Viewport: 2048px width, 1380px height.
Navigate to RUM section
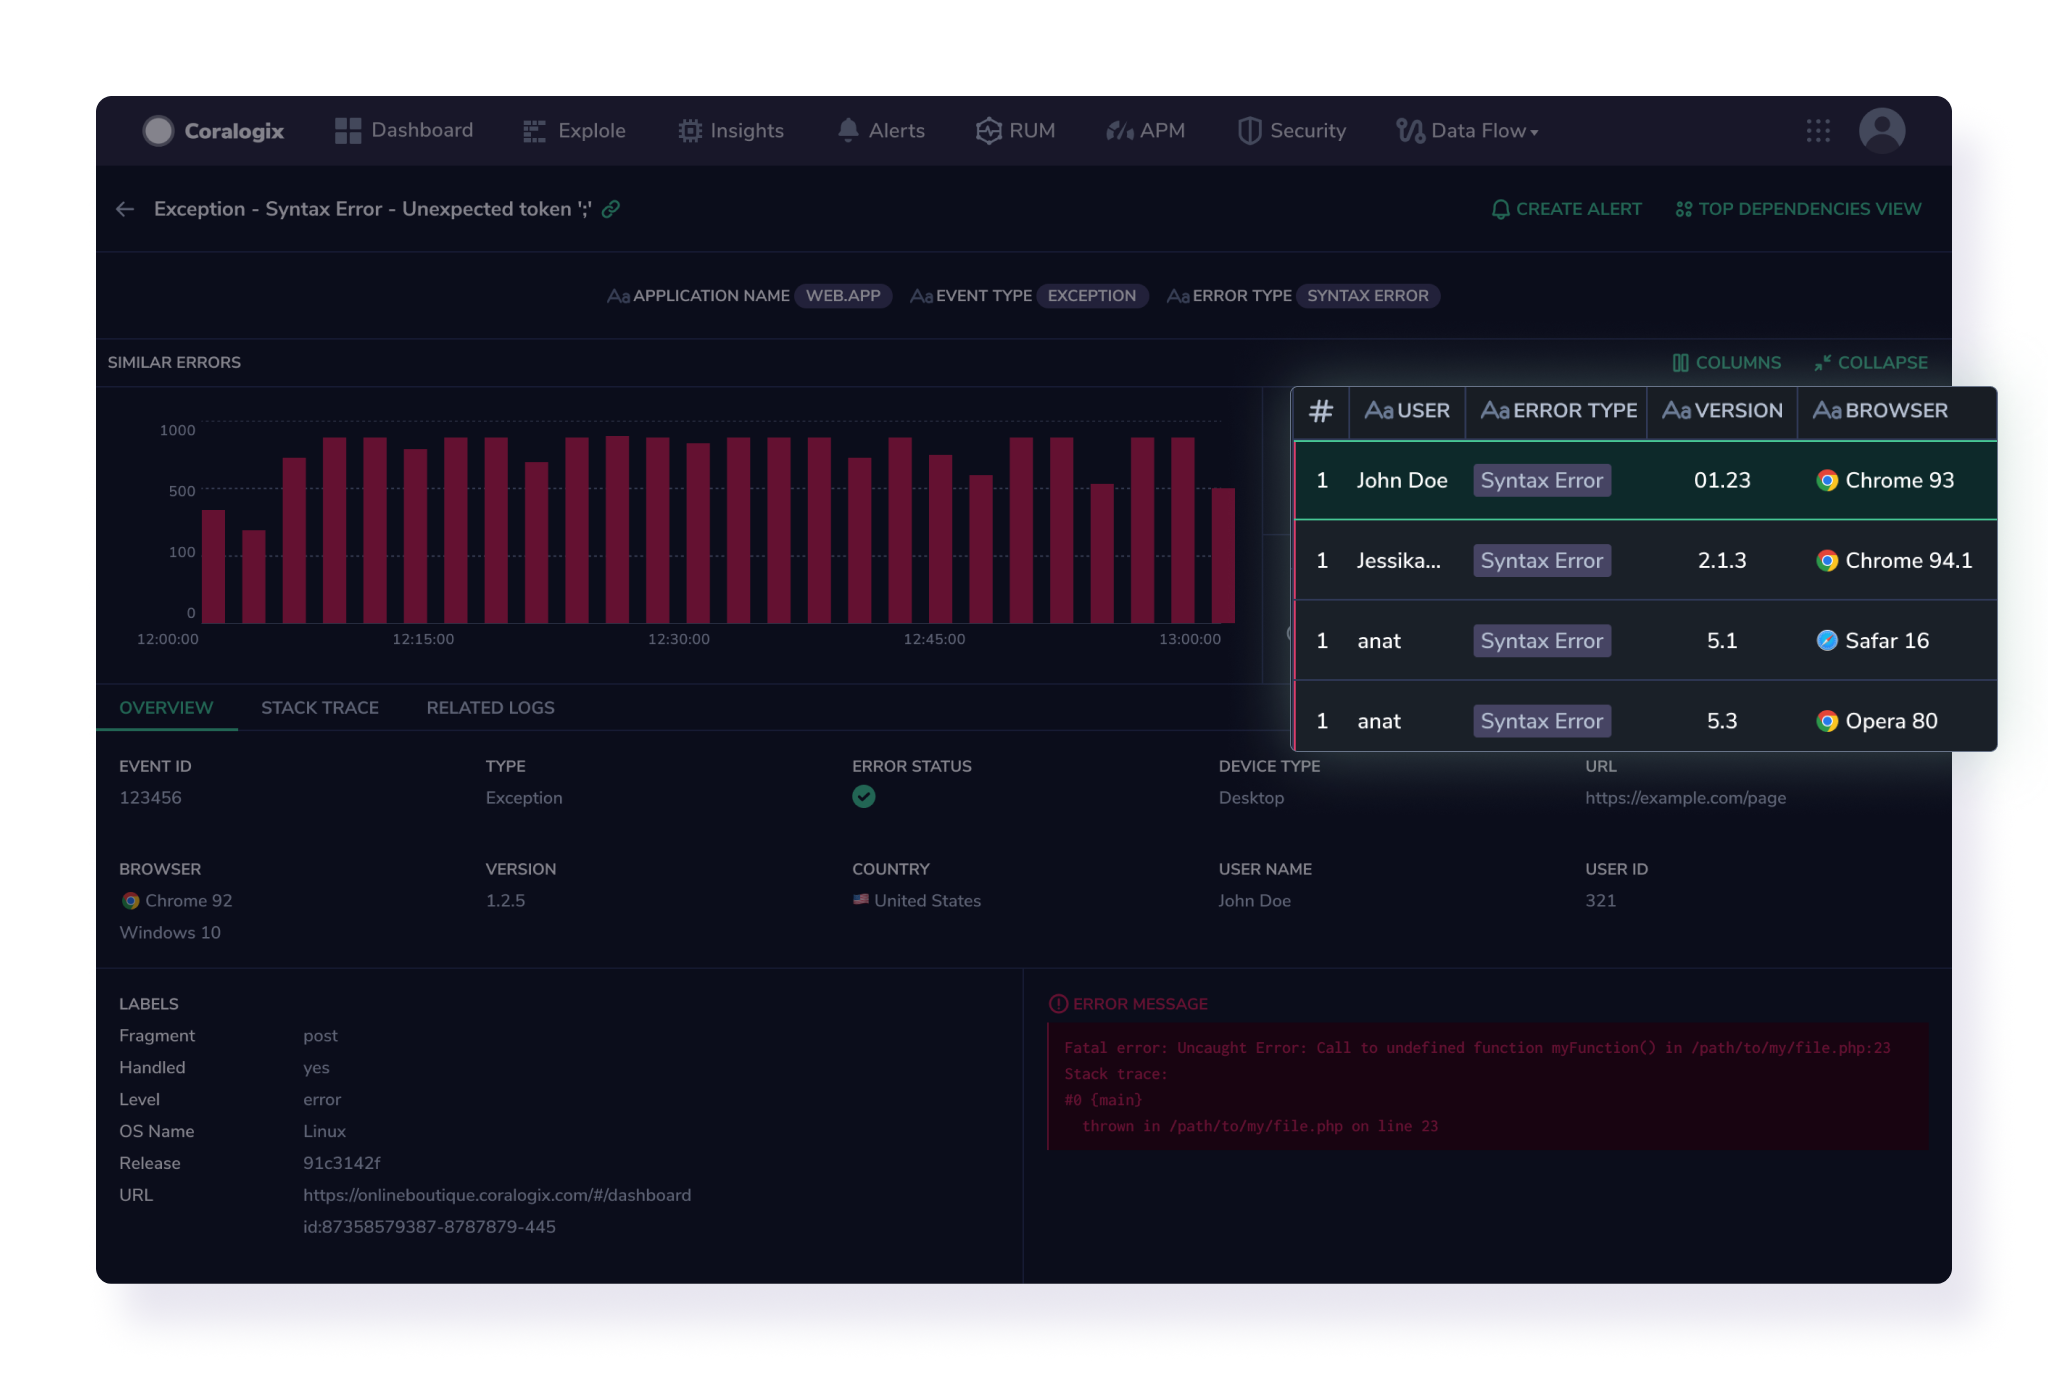click(1015, 131)
